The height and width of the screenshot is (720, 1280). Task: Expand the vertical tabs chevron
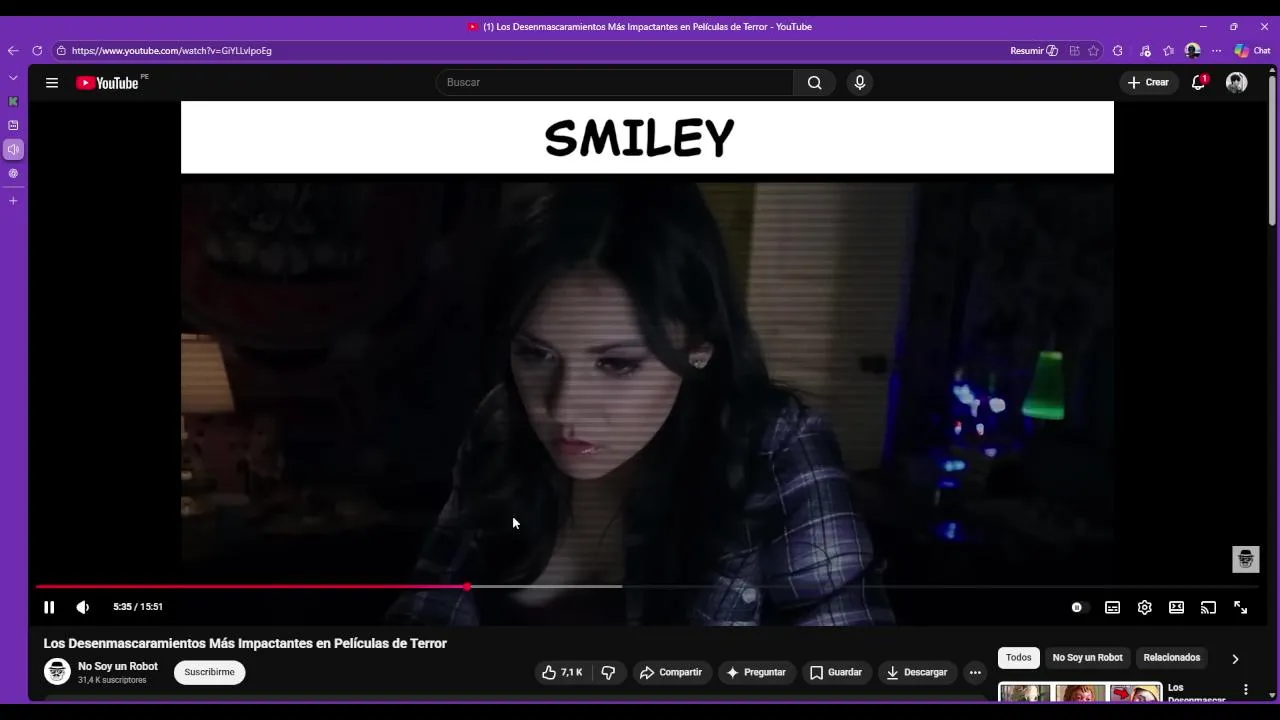click(x=13, y=78)
